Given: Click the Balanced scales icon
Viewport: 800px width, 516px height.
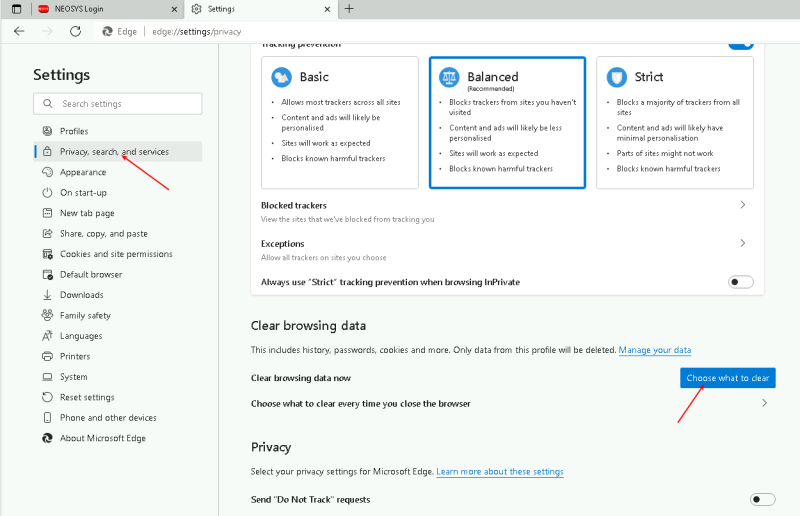Looking at the screenshot, I should click(449, 77).
